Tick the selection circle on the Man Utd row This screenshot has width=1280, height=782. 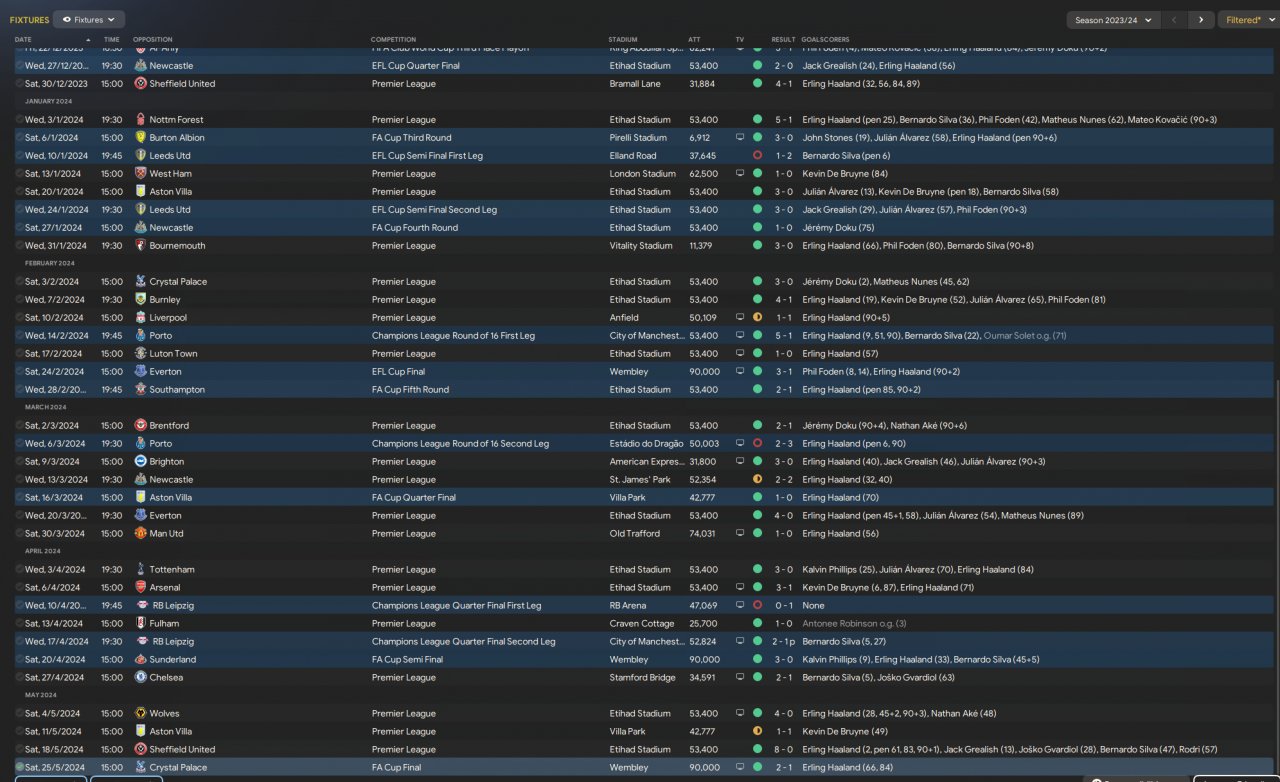[19, 534]
